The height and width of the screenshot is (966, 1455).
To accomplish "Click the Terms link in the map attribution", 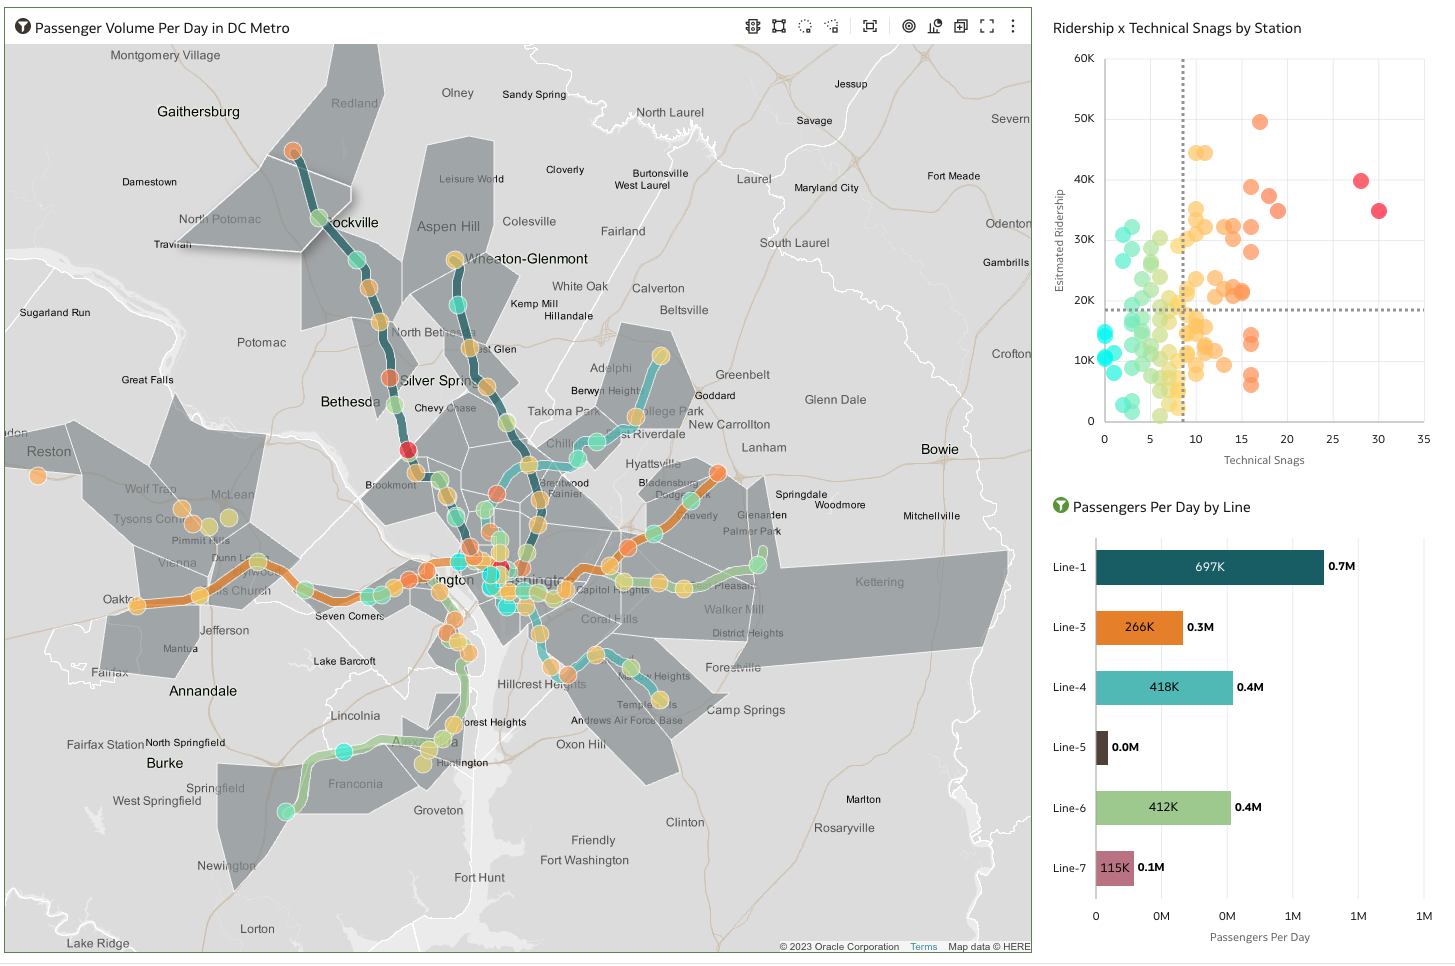I will (923, 947).
